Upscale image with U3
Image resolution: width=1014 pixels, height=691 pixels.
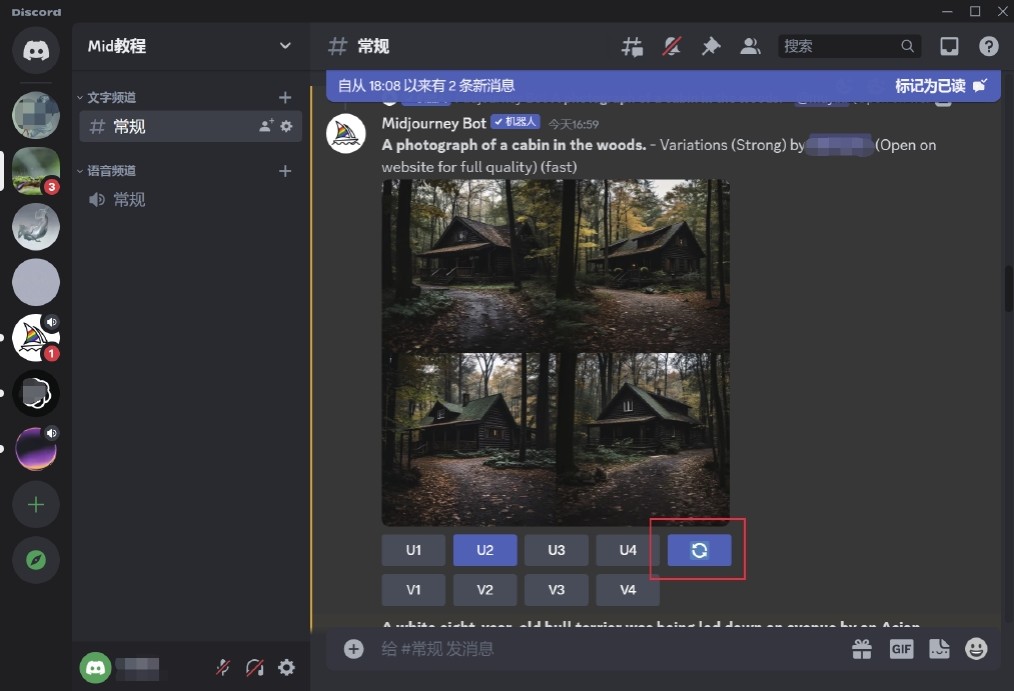(556, 550)
